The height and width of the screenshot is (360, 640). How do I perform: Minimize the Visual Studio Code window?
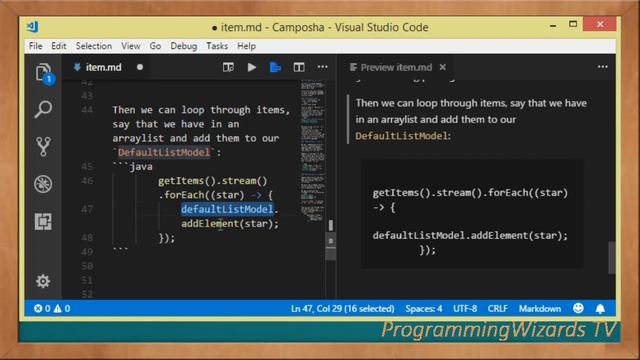point(553,25)
